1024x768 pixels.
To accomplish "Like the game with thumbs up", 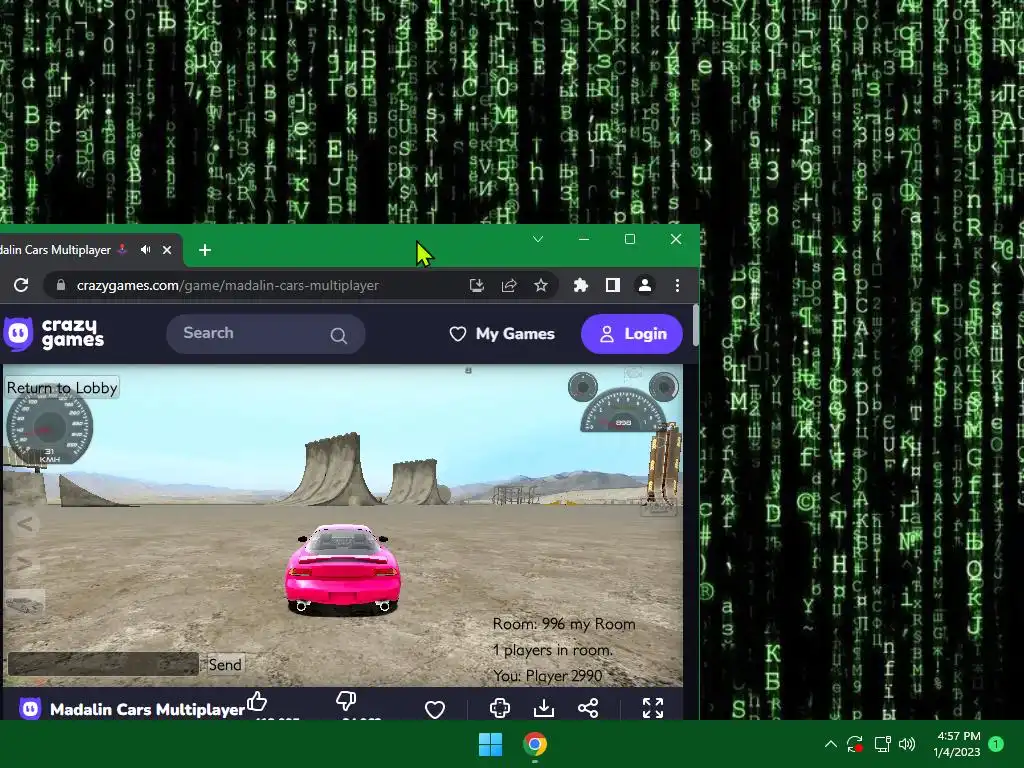I will coord(257,702).
